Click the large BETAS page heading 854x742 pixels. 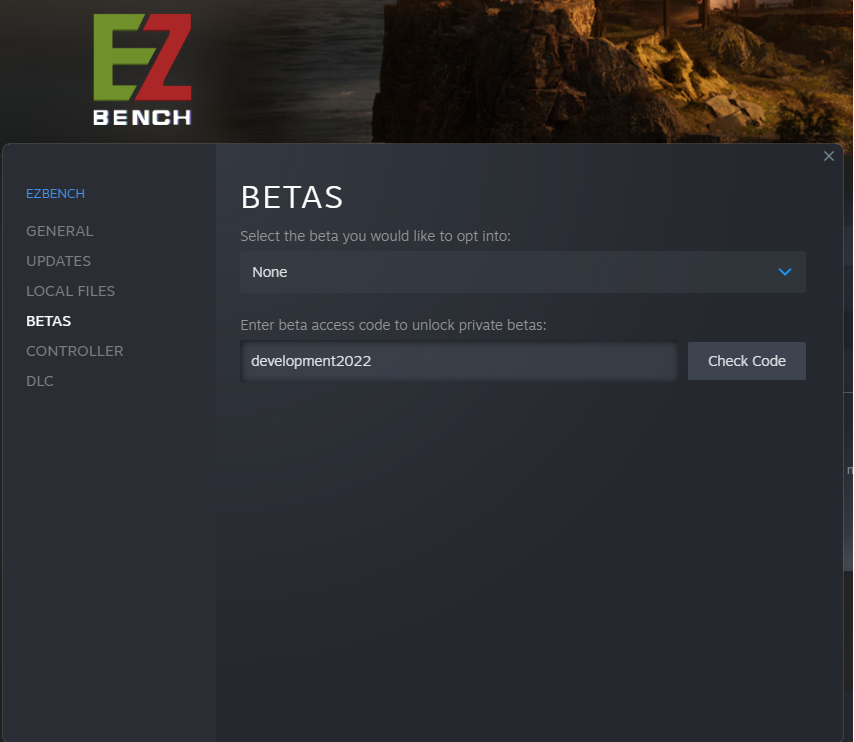pos(292,197)
